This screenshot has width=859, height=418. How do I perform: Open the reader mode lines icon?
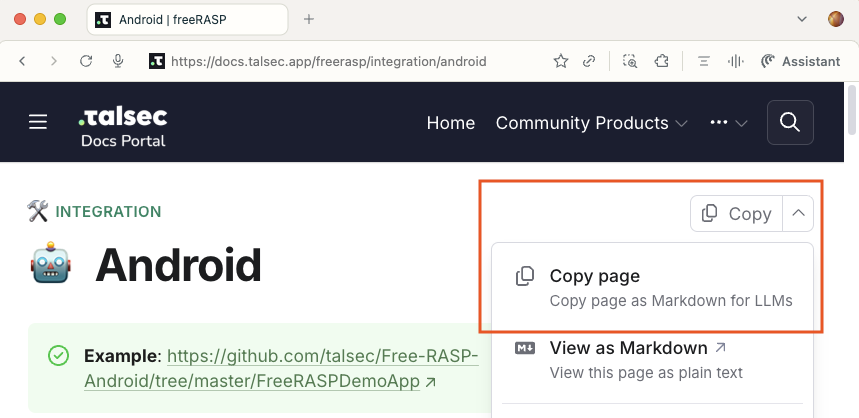coord(704,61)
